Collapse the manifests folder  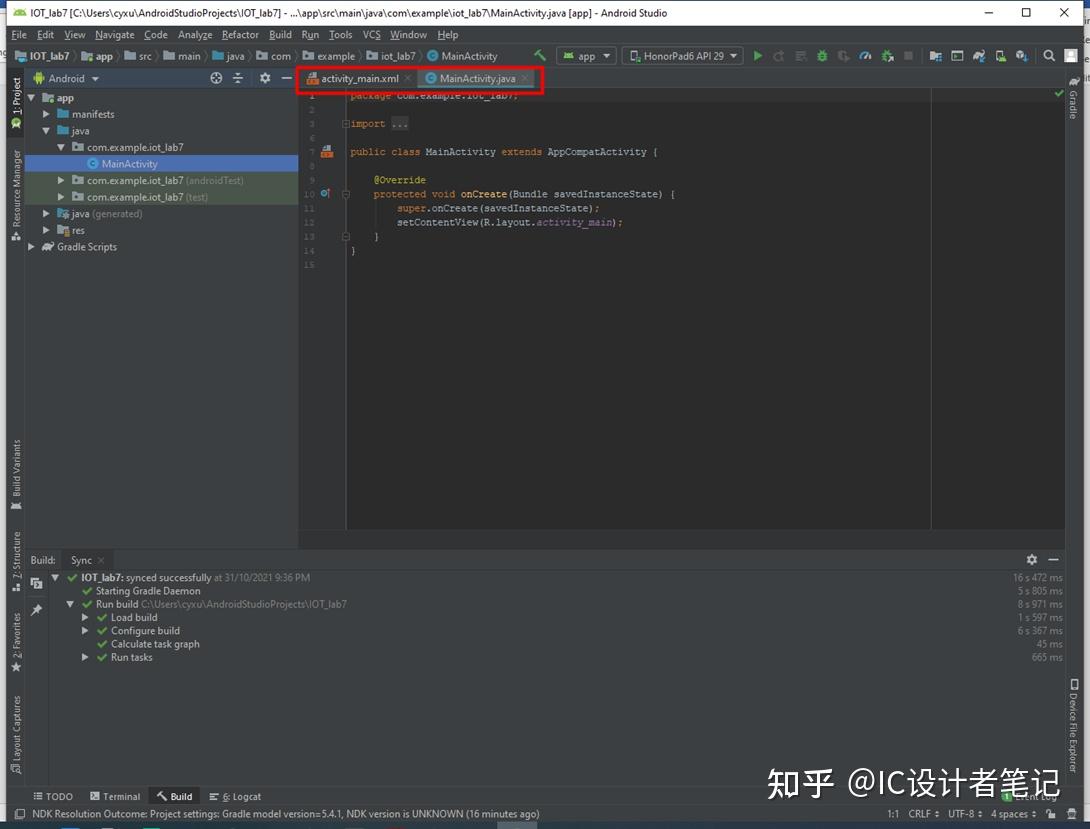click(x=45, y=114)
